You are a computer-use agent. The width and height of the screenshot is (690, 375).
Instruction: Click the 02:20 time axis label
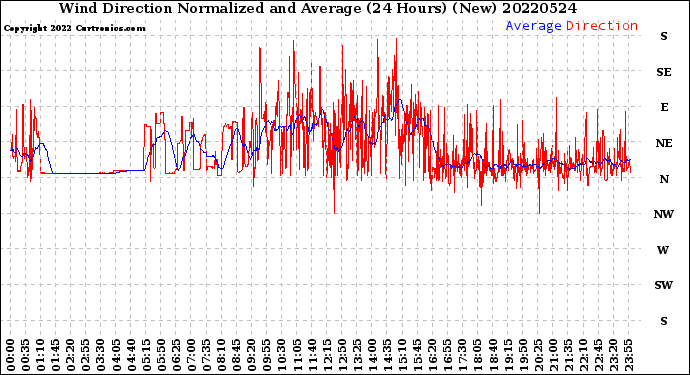[70, 355]
